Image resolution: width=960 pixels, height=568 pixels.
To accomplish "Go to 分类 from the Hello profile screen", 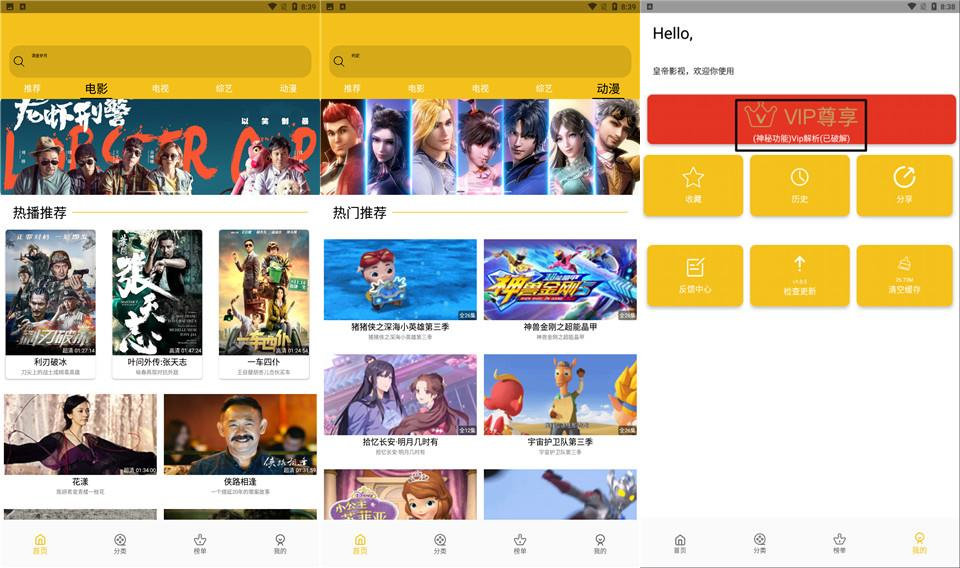I will pyautogui.click(x=759, y=544).
